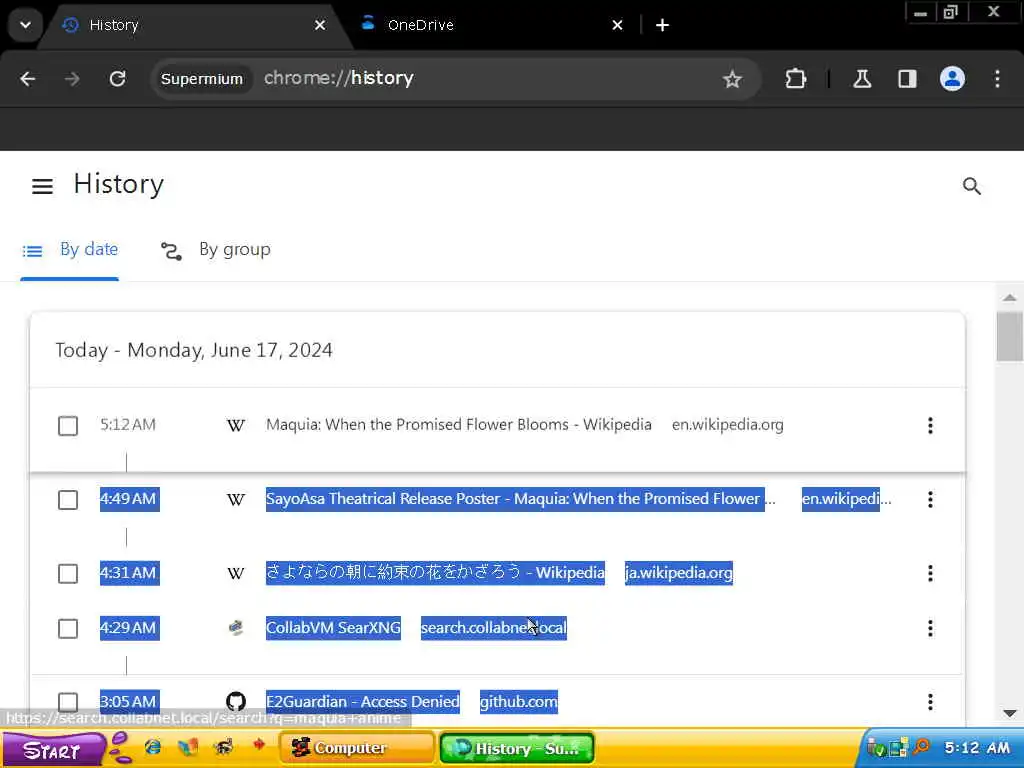This screenshot has height=768, width=1024.
Task: Click the github.com domain text
Action: 519,701
